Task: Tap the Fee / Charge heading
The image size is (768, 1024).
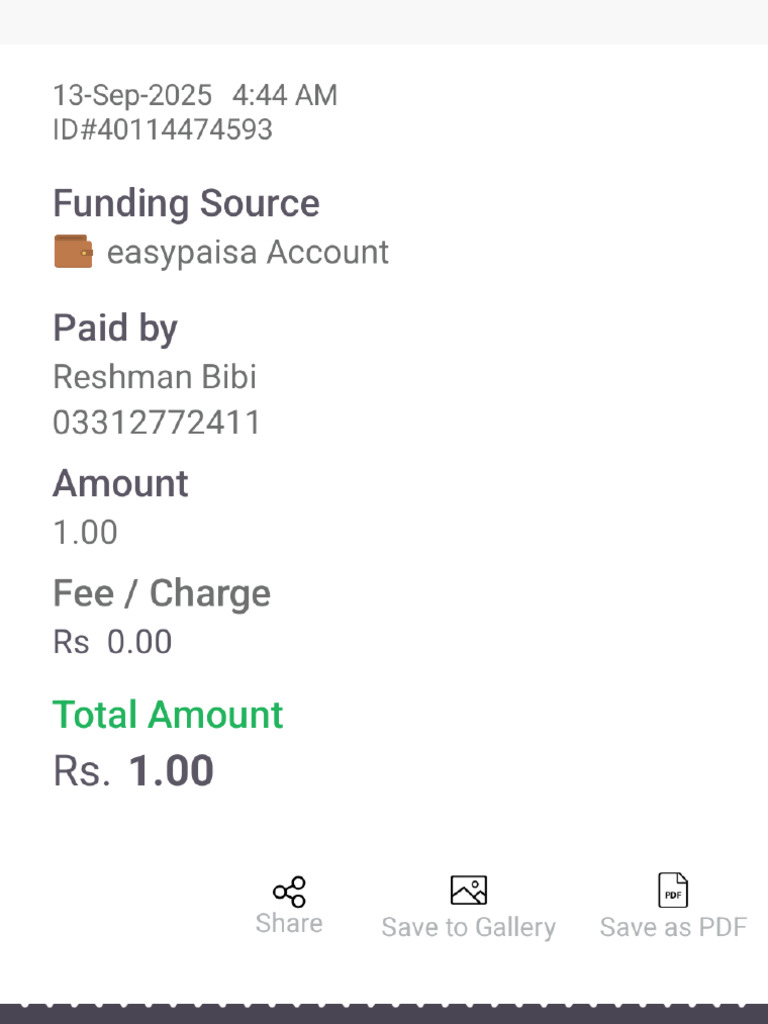Action: click(x=162, y=594)
